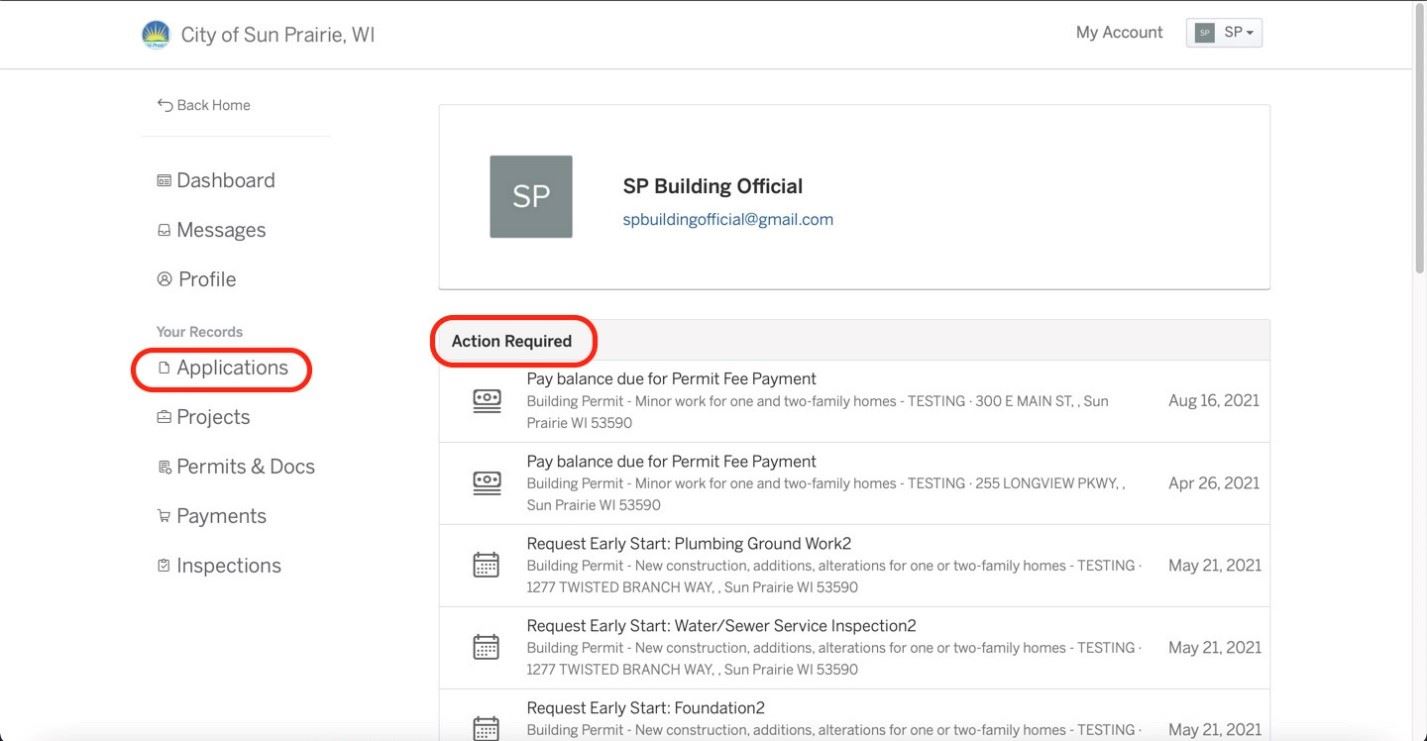The image size is (1427, 741).
Task: Click the Messages inbox icon
Action: tap(164, 230)
